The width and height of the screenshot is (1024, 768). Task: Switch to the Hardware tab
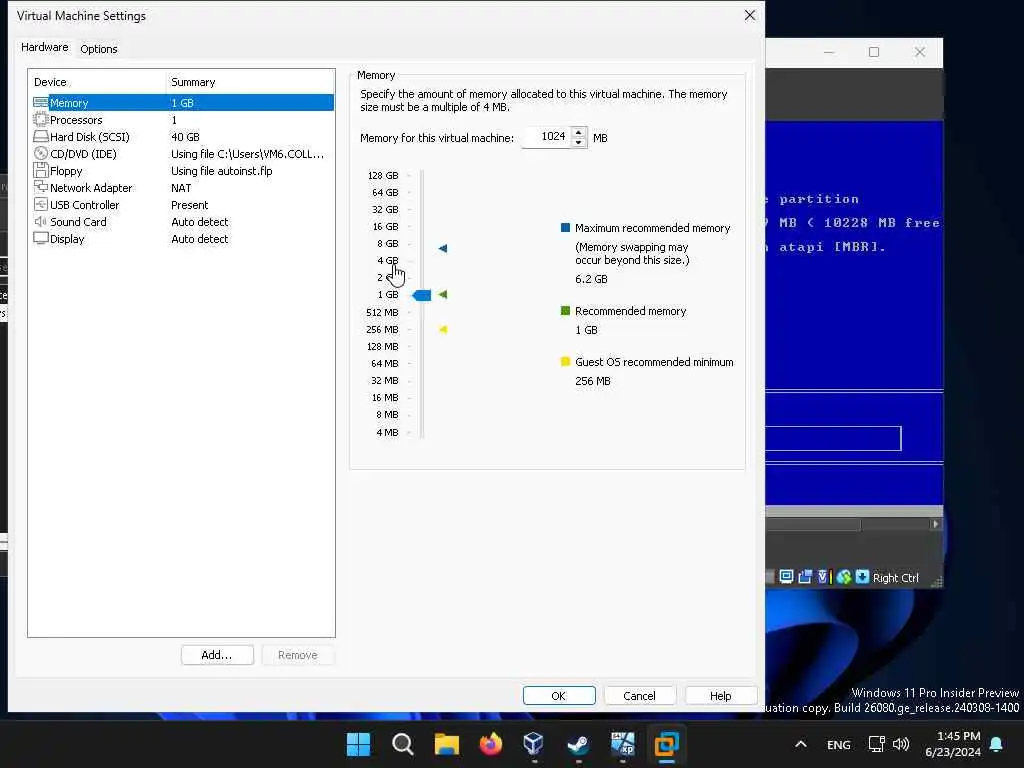(x=44, y=47)
